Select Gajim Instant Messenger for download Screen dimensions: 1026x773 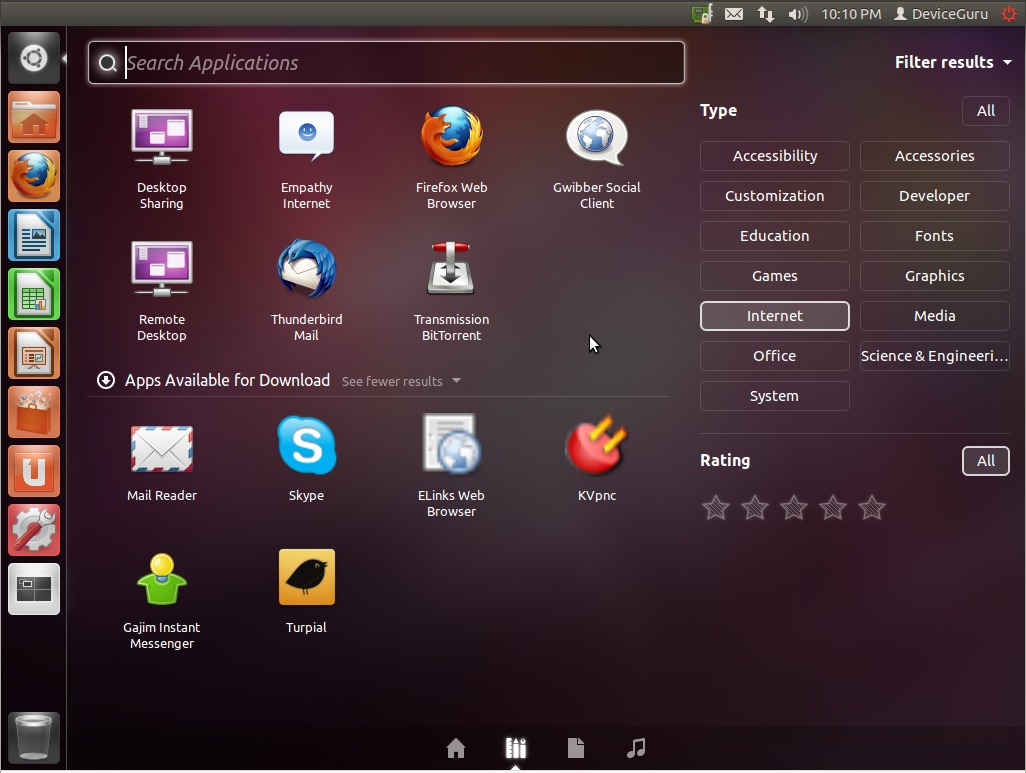coord(162,600)
